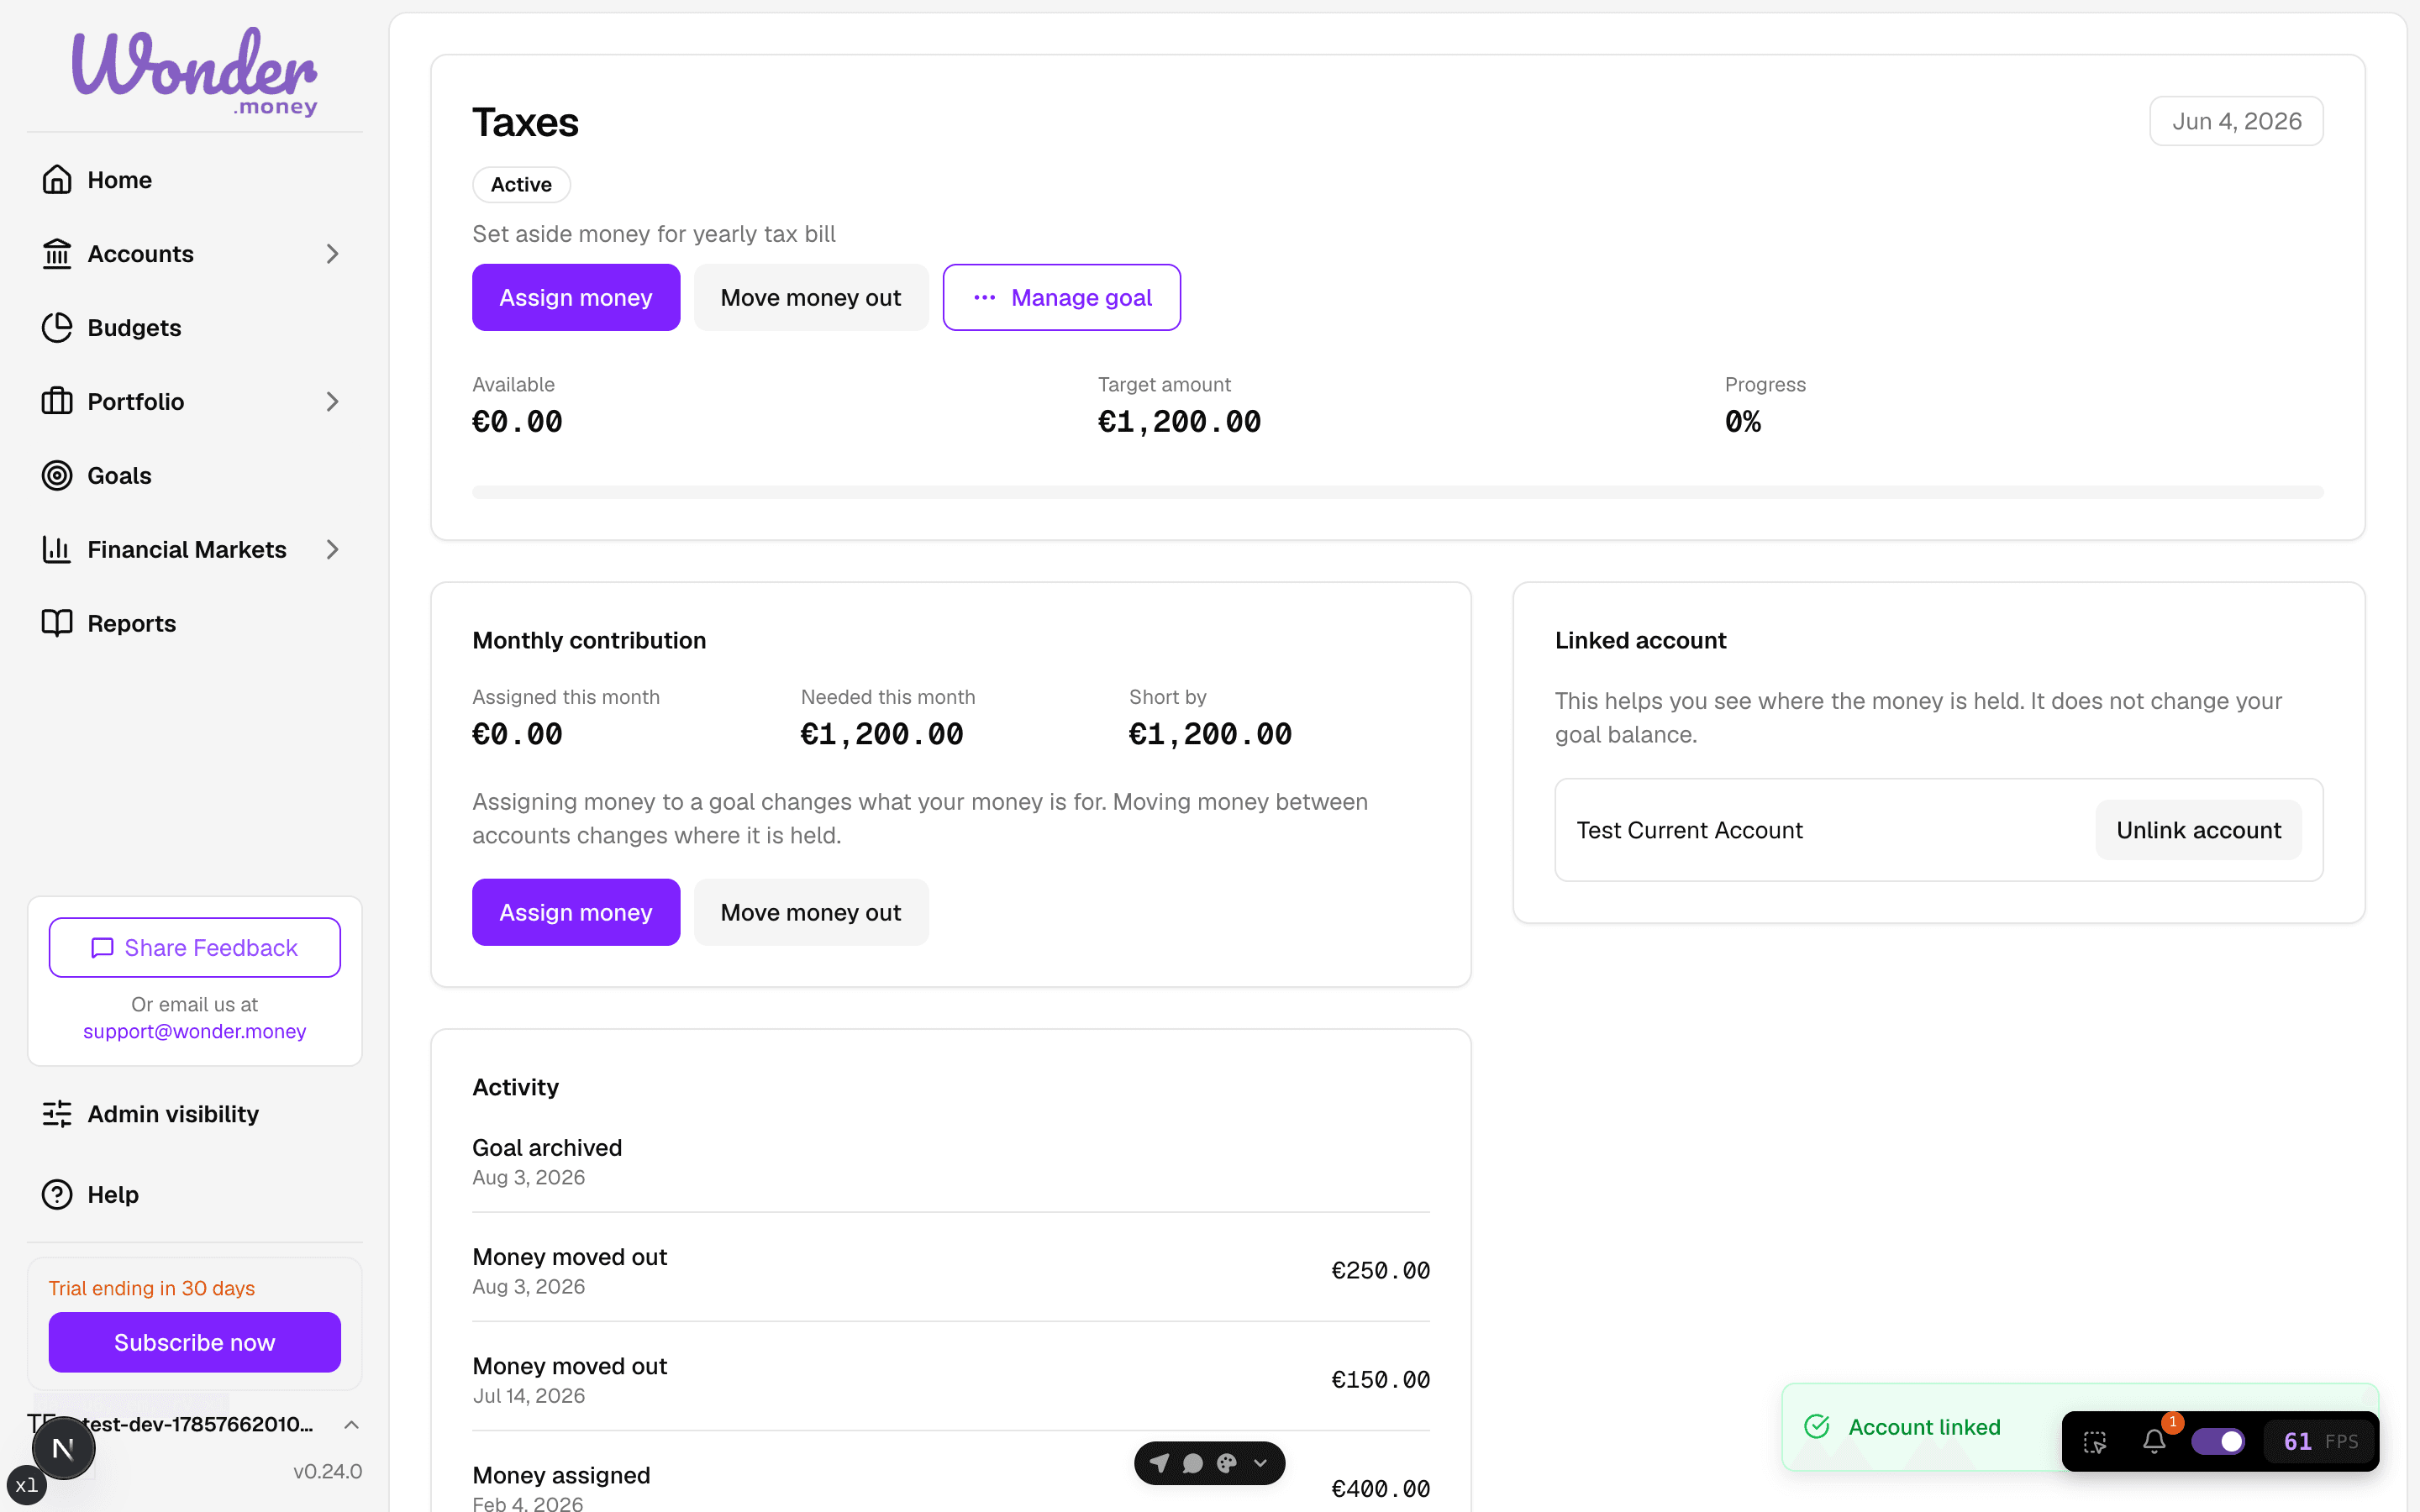The width and height of the screenshot is (2420, 1512).
Task: Click the Subscribe now button
Action: pyautogui.click(x=195, y=1342)
